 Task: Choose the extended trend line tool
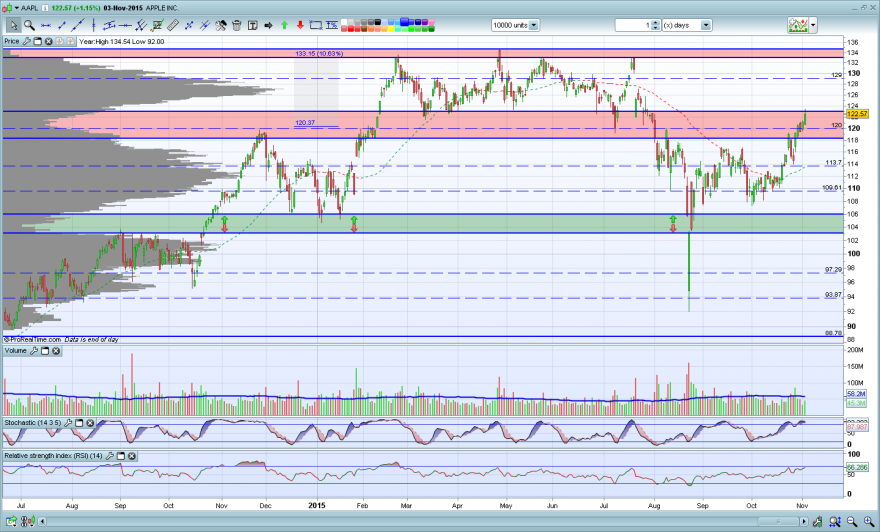(77, 25)
